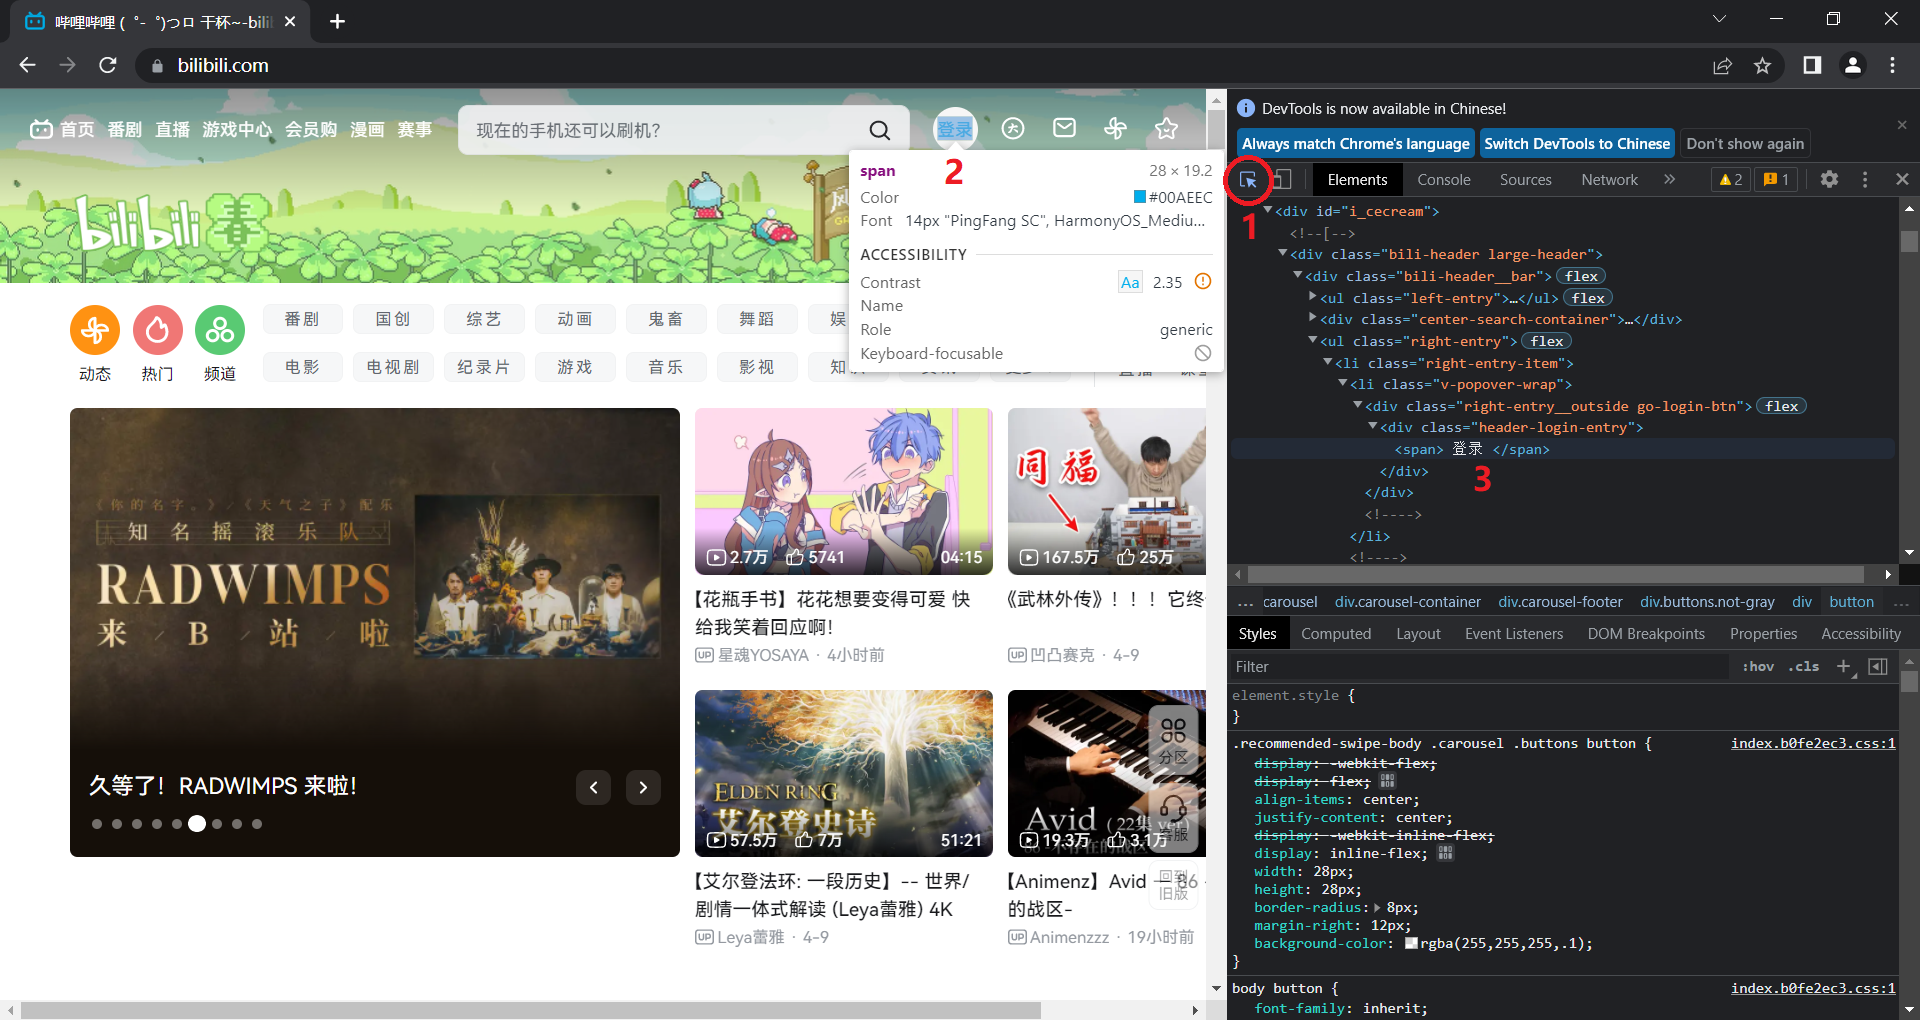Go to previous carousel slide
This screenshot has width=1920, height=1020.
coord(593,788)
